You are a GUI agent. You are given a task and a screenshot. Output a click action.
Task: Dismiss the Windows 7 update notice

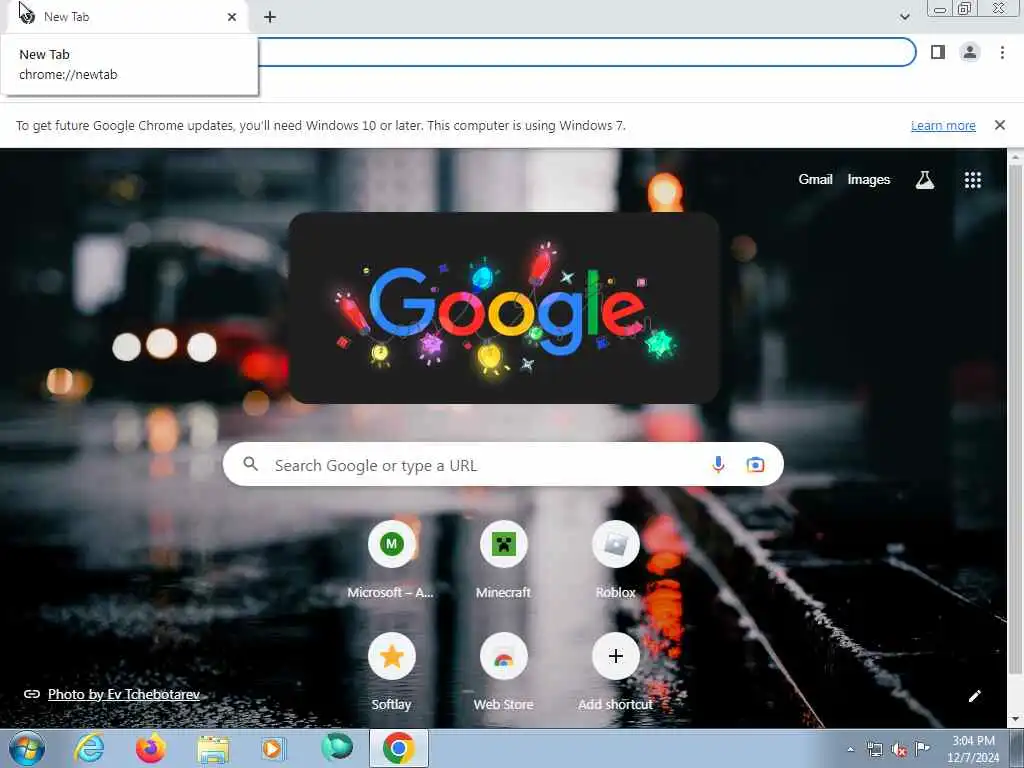point(999,125)
